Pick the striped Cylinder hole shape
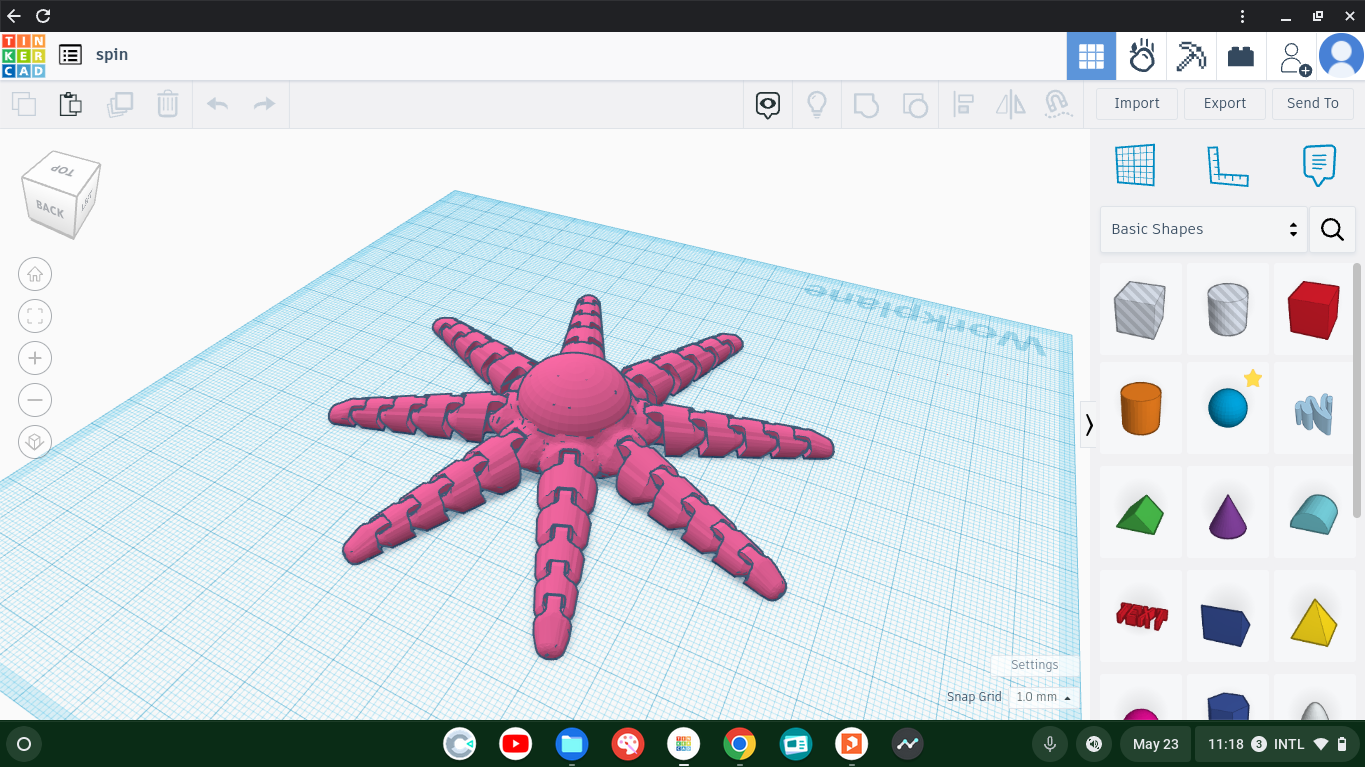 pos(1228,308)
